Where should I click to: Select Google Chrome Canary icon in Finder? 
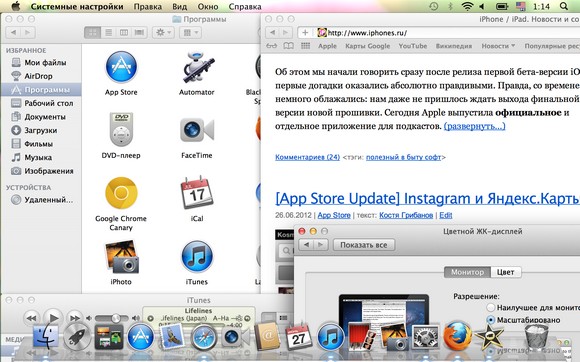tap(121, 193)
